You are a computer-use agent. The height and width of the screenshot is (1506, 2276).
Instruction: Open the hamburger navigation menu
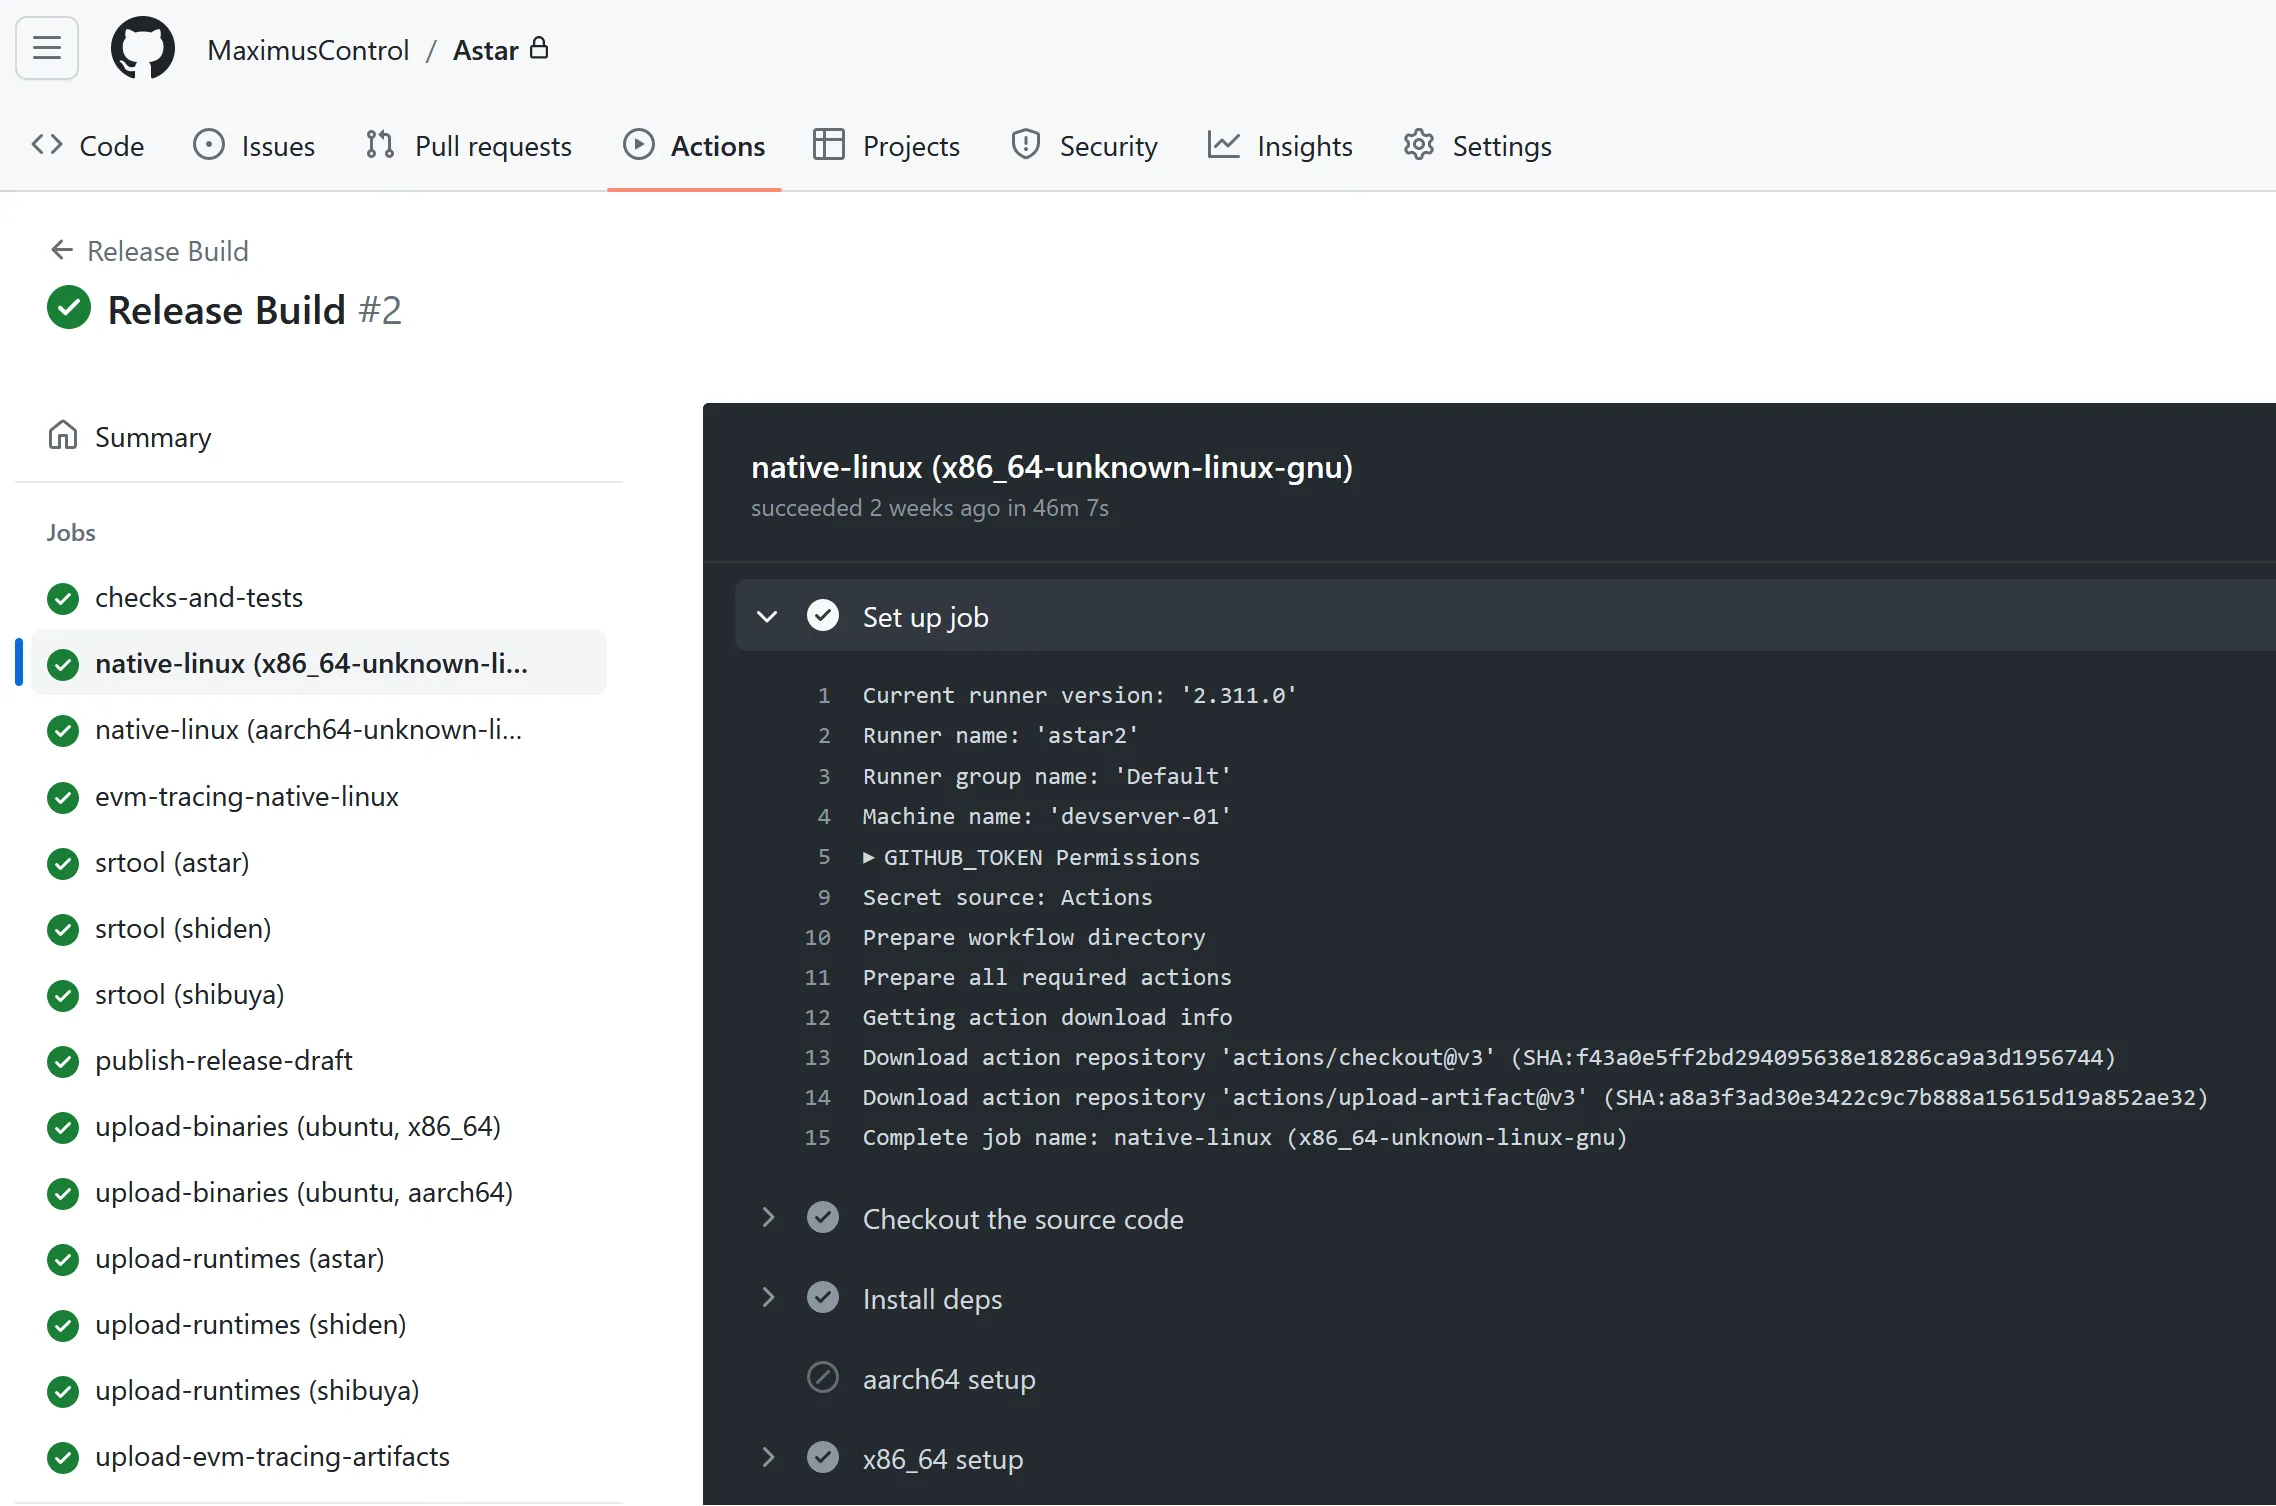click(47, 48)
